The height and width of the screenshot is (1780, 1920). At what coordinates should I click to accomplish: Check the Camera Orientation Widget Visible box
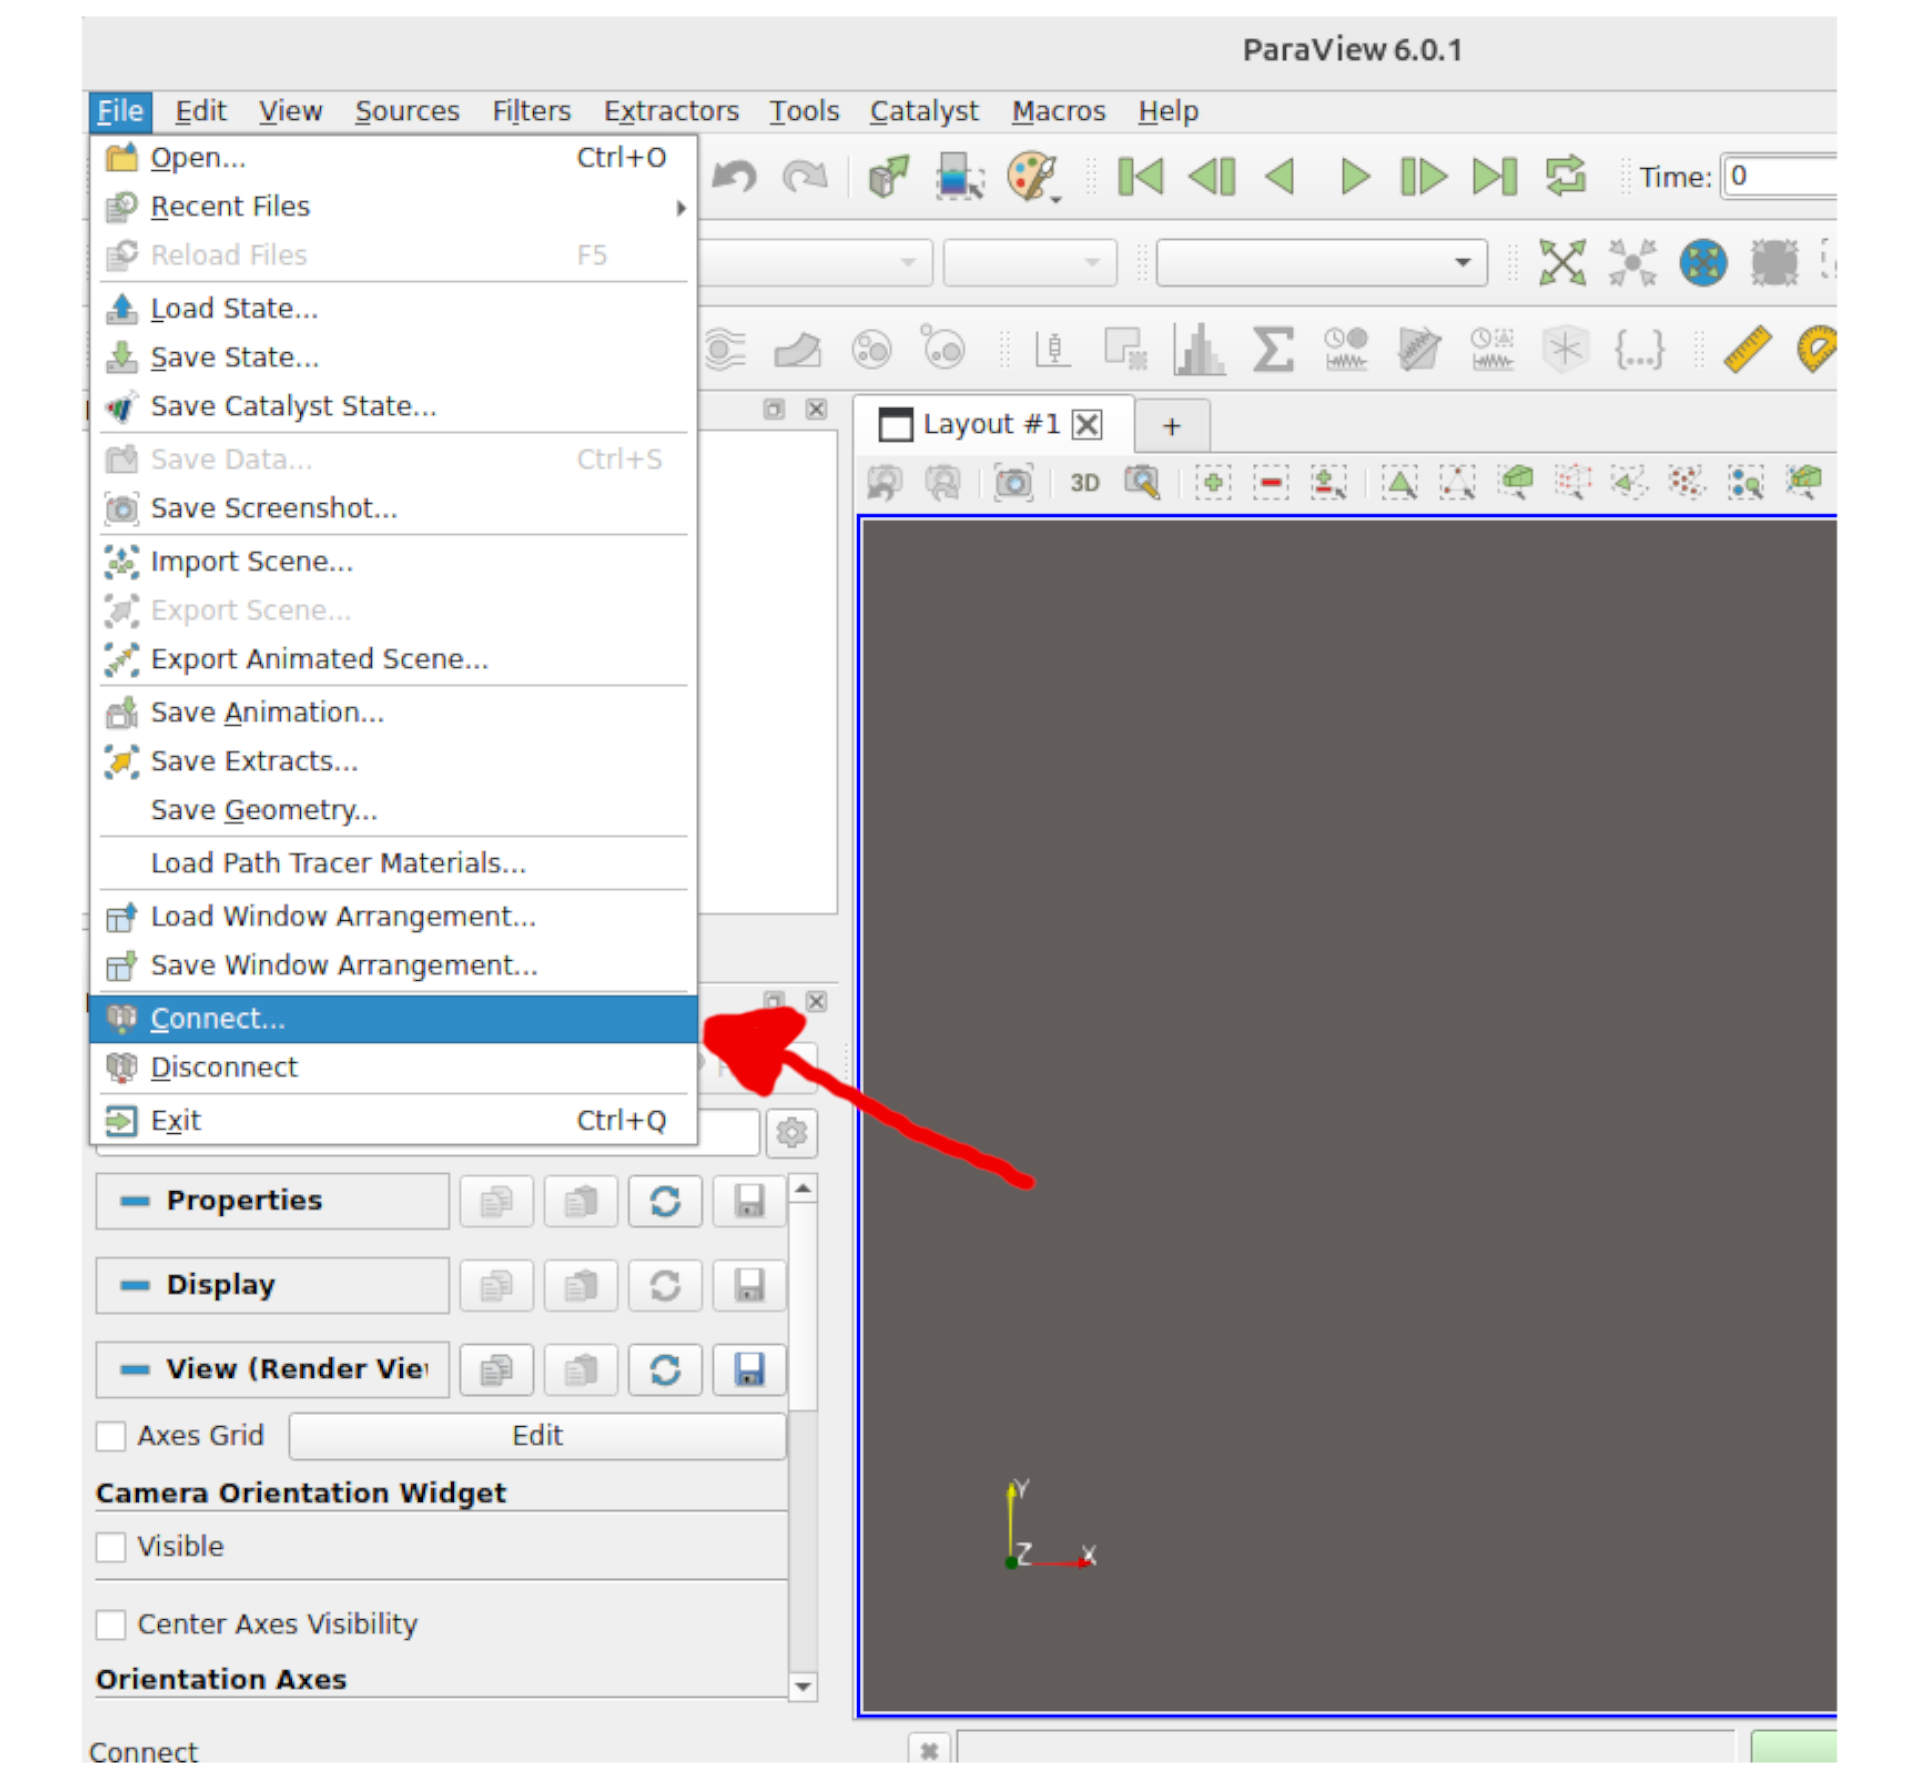[x=111, y=1547]
